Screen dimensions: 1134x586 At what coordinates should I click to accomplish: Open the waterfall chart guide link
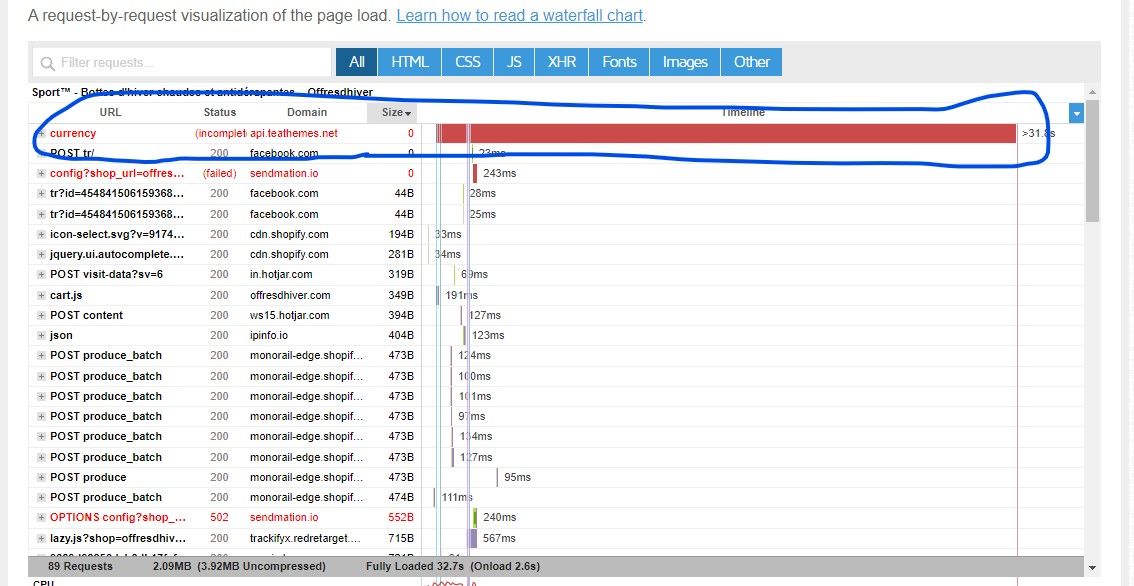pyautogui.click(x=519, y=15)
